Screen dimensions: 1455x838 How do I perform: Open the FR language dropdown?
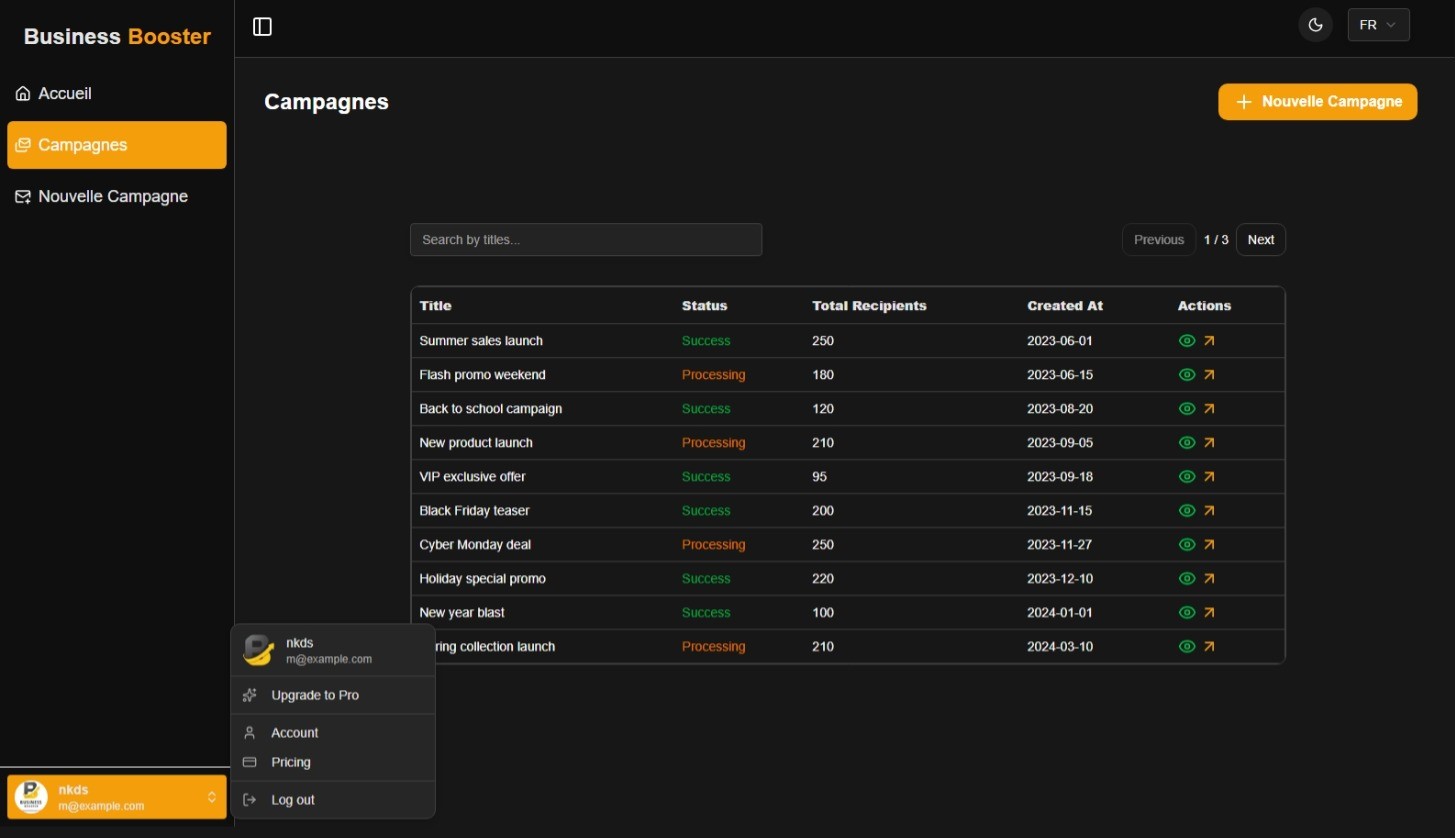[x=1378, y=25]
